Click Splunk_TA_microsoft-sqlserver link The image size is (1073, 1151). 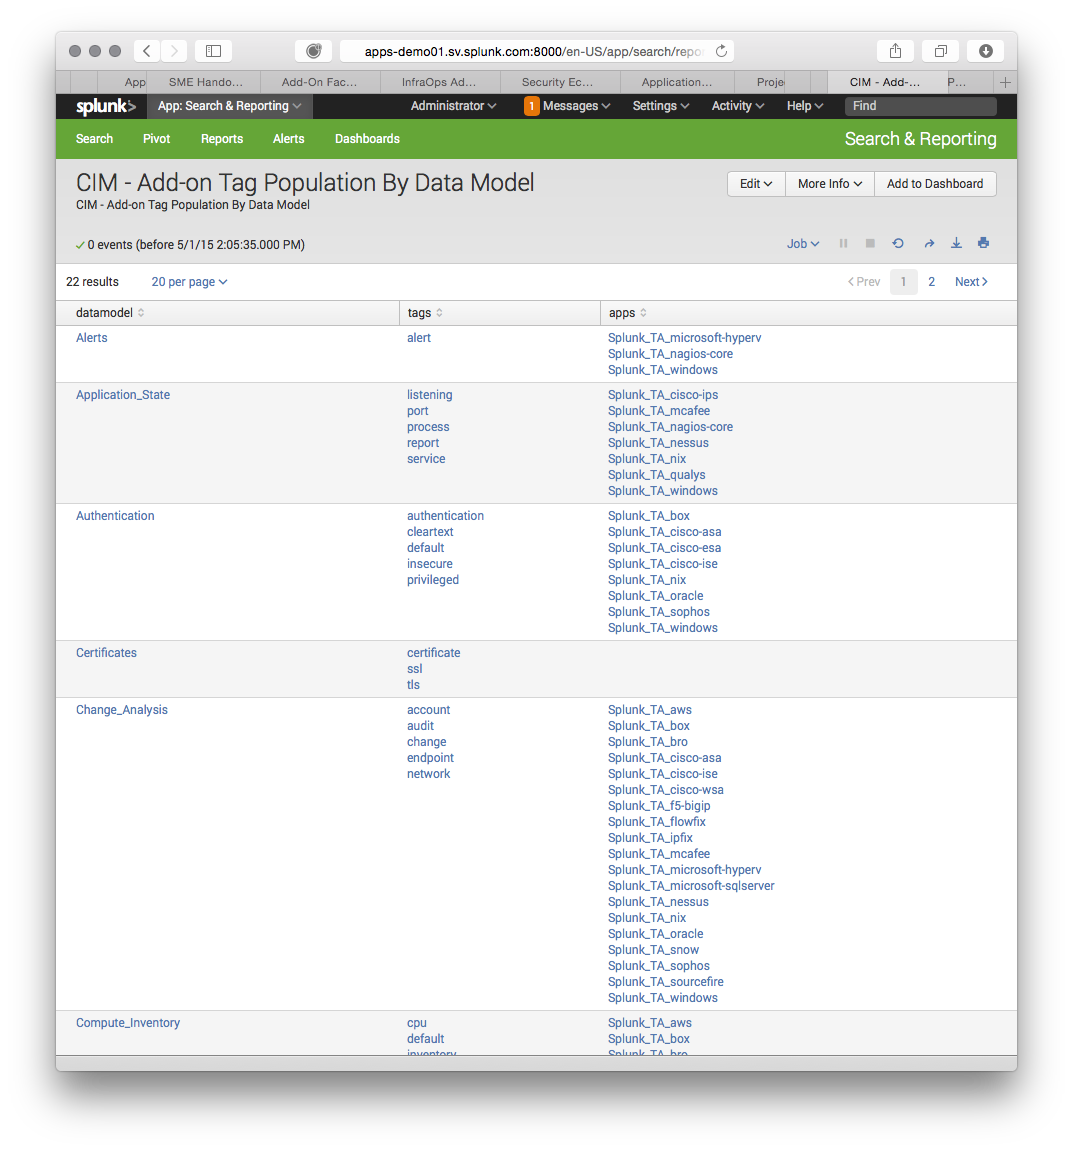pyautogui.click(x=691, y=886)
